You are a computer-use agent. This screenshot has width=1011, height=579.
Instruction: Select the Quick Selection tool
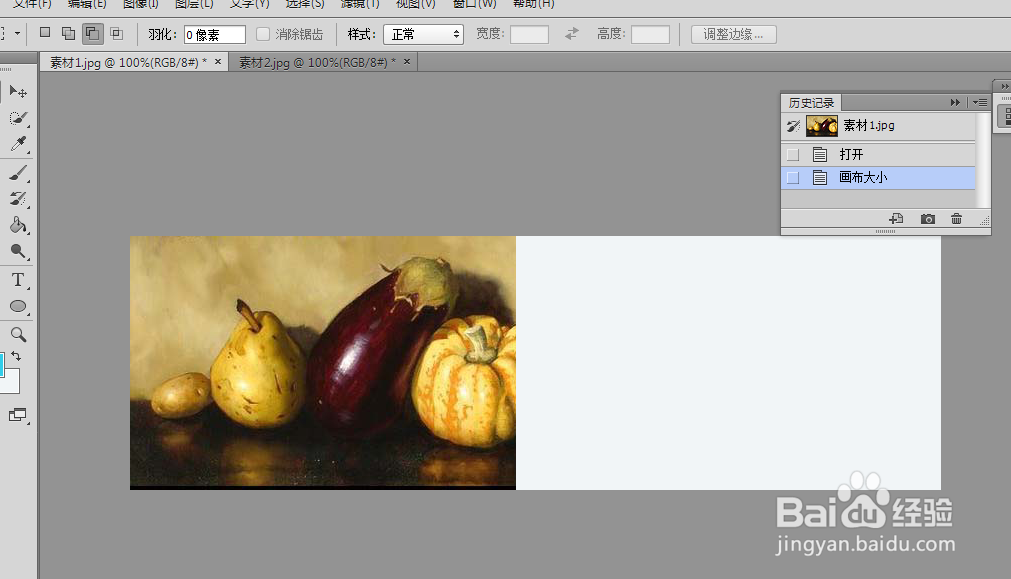point(18,118)
